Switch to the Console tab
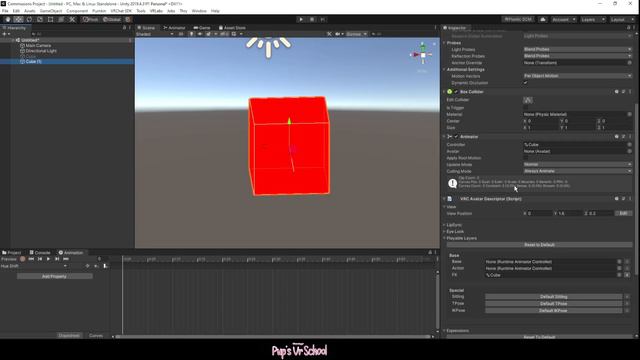 (40, 253)
